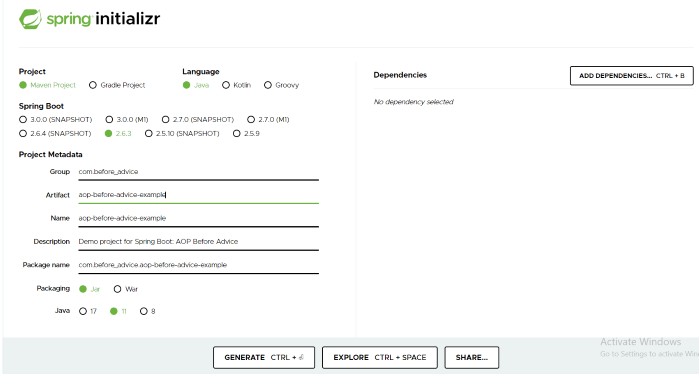Viewport: 699px width, 374px height.
Task: Select Java version 17
Action: tap(88, 311)
